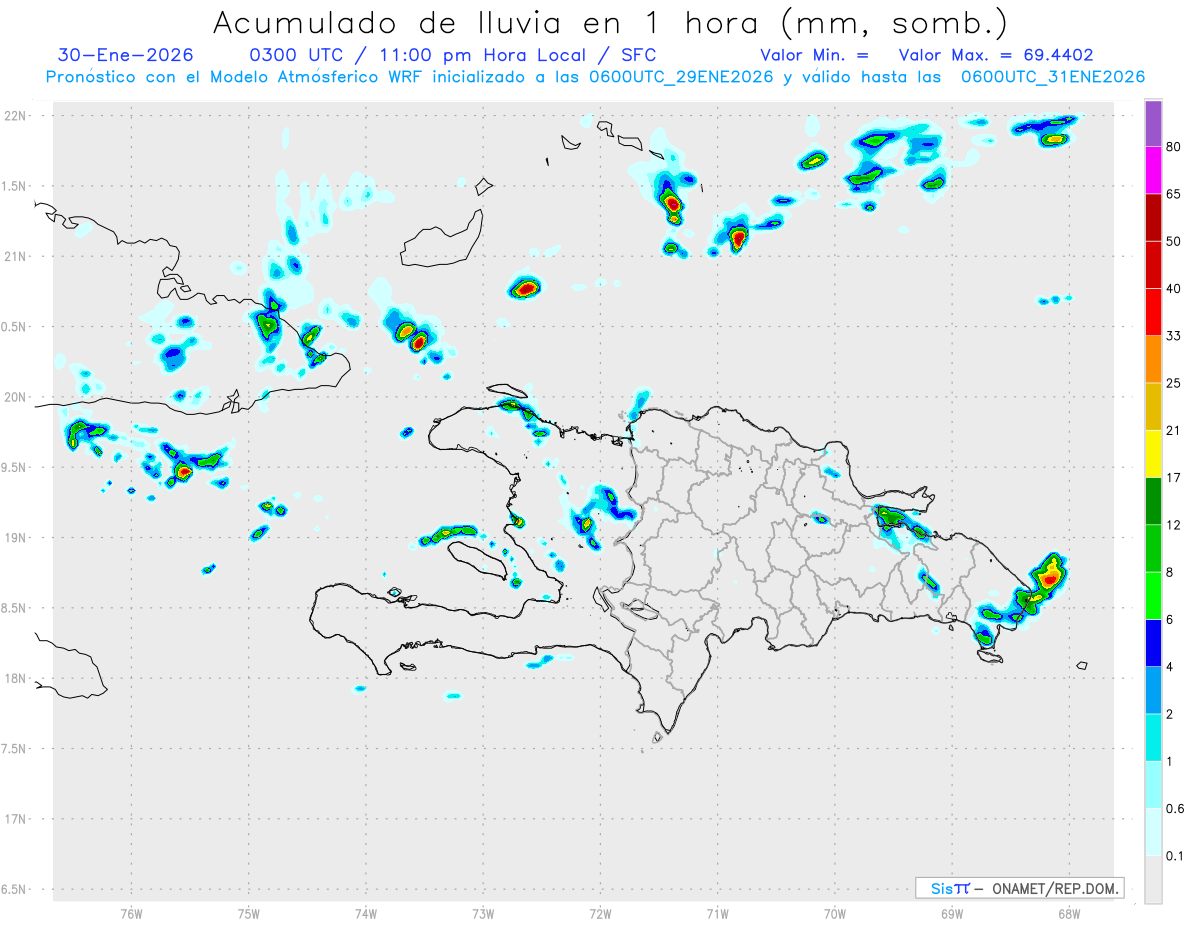
Task: Pick the dark blue colorbar segment between 4 and 6
Action: coord(1153,643)
